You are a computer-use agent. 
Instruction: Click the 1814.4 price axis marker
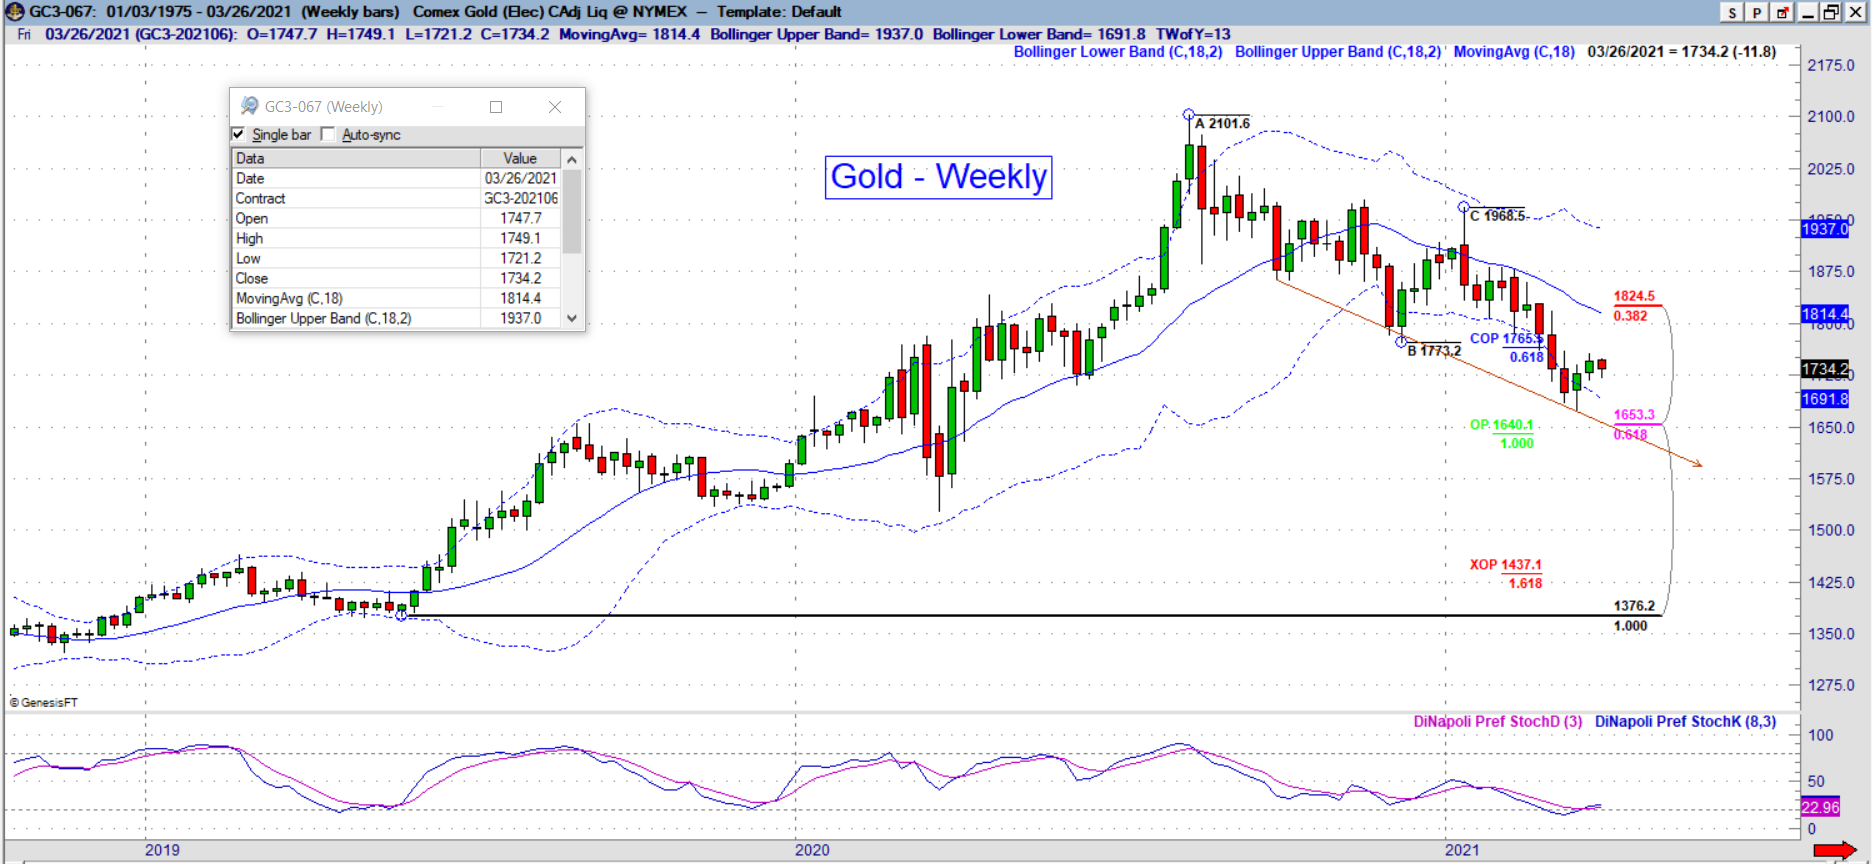pyautogui.click(x=1825, y=314)
